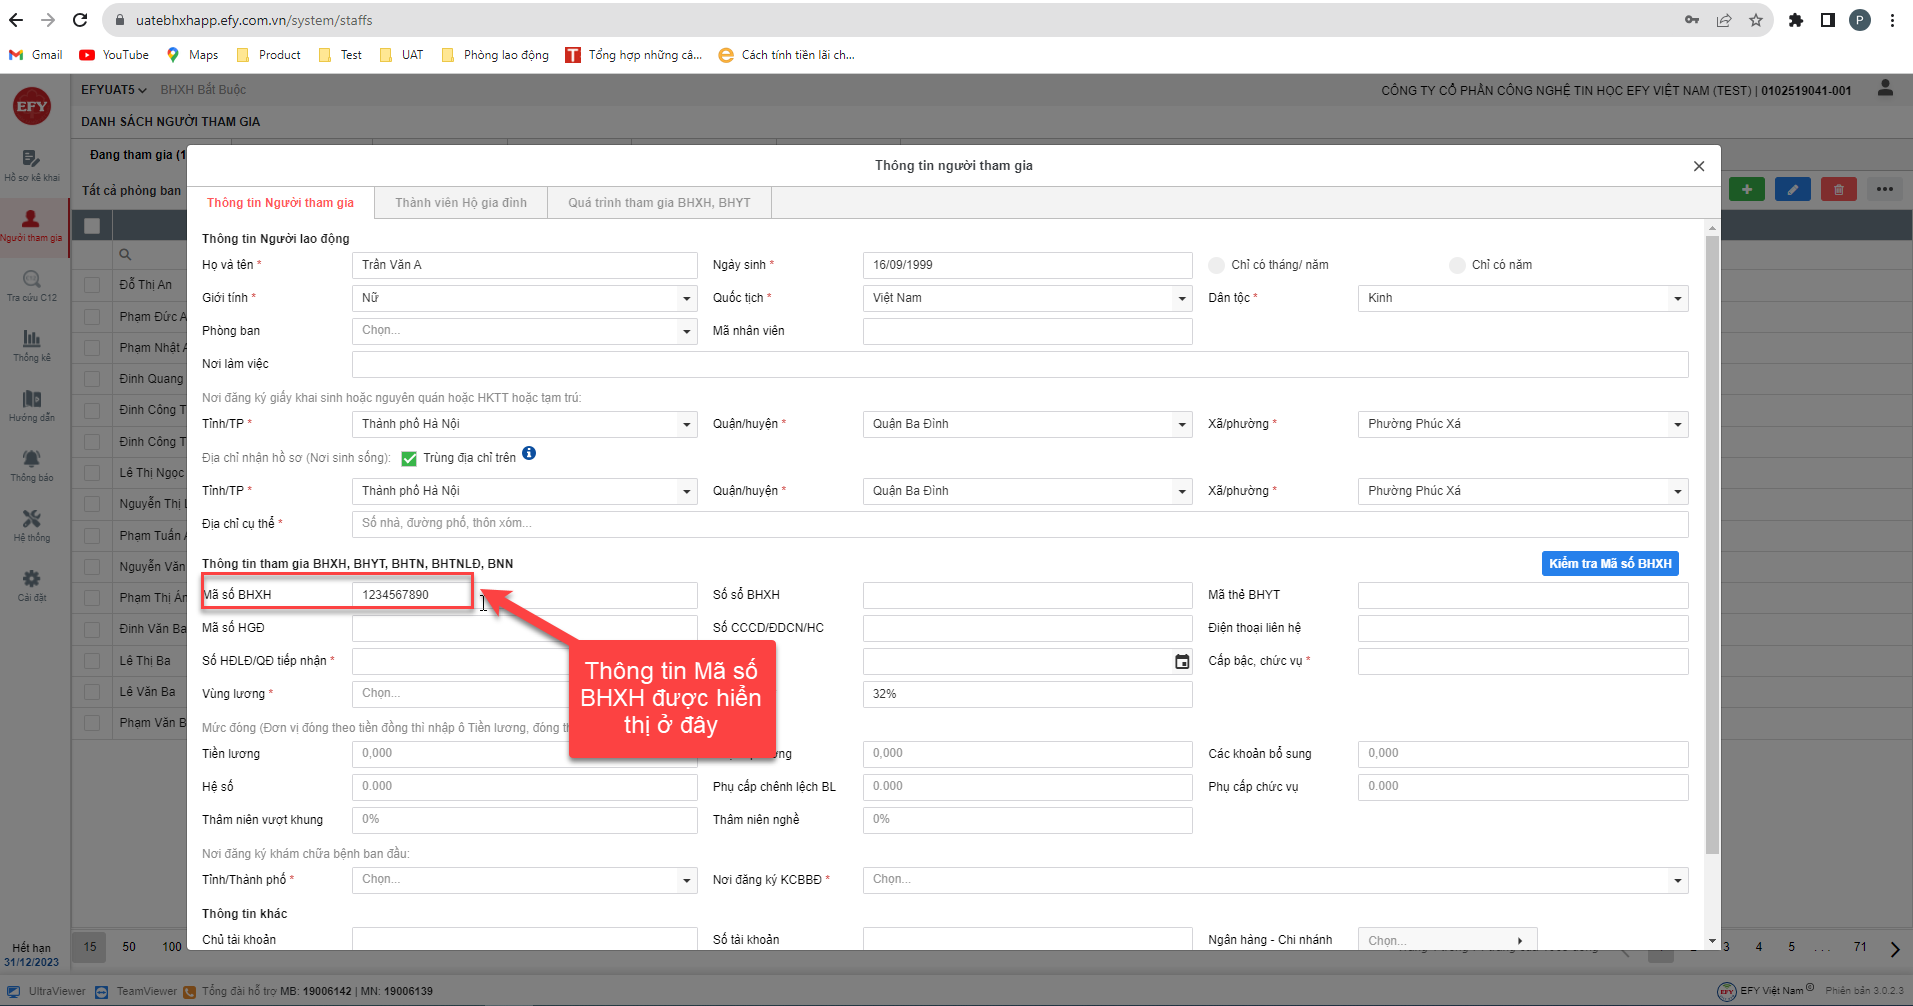
Task: Open Cài đặt gear in sidebar
Action: [32, 585]
